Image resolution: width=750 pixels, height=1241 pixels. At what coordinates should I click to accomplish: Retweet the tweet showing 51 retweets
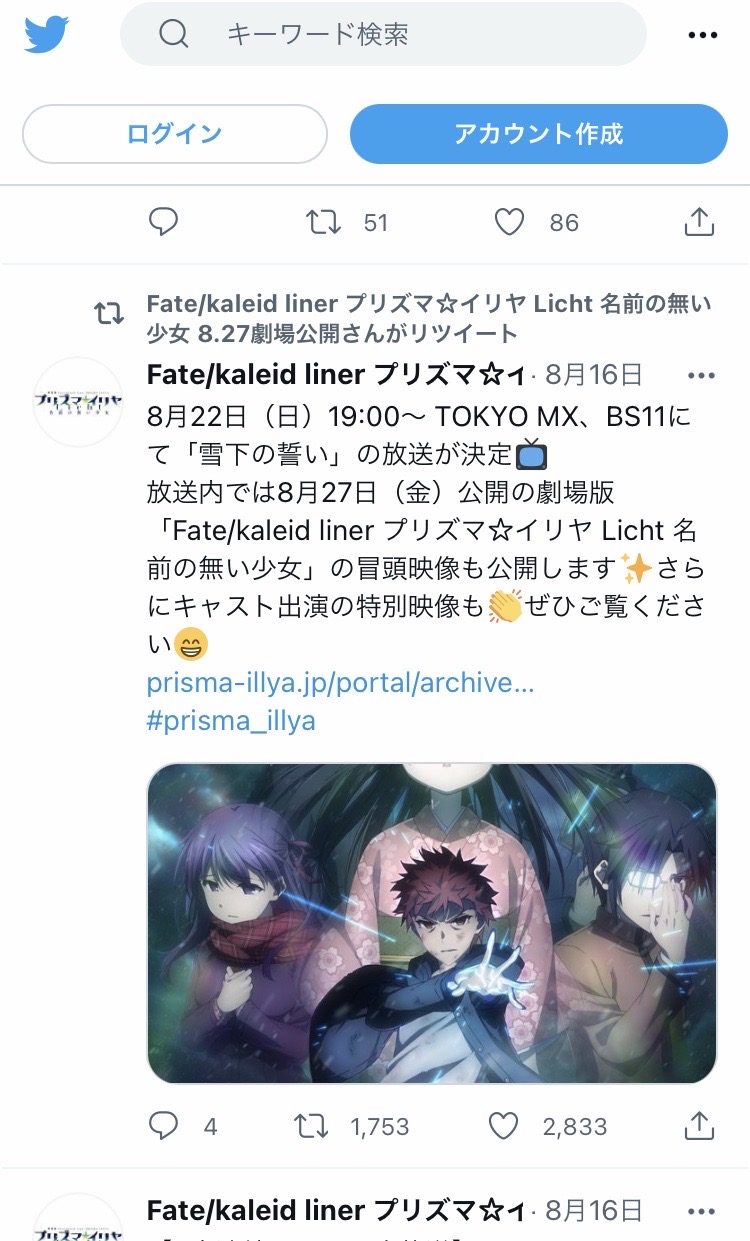[x=323, y=222]
